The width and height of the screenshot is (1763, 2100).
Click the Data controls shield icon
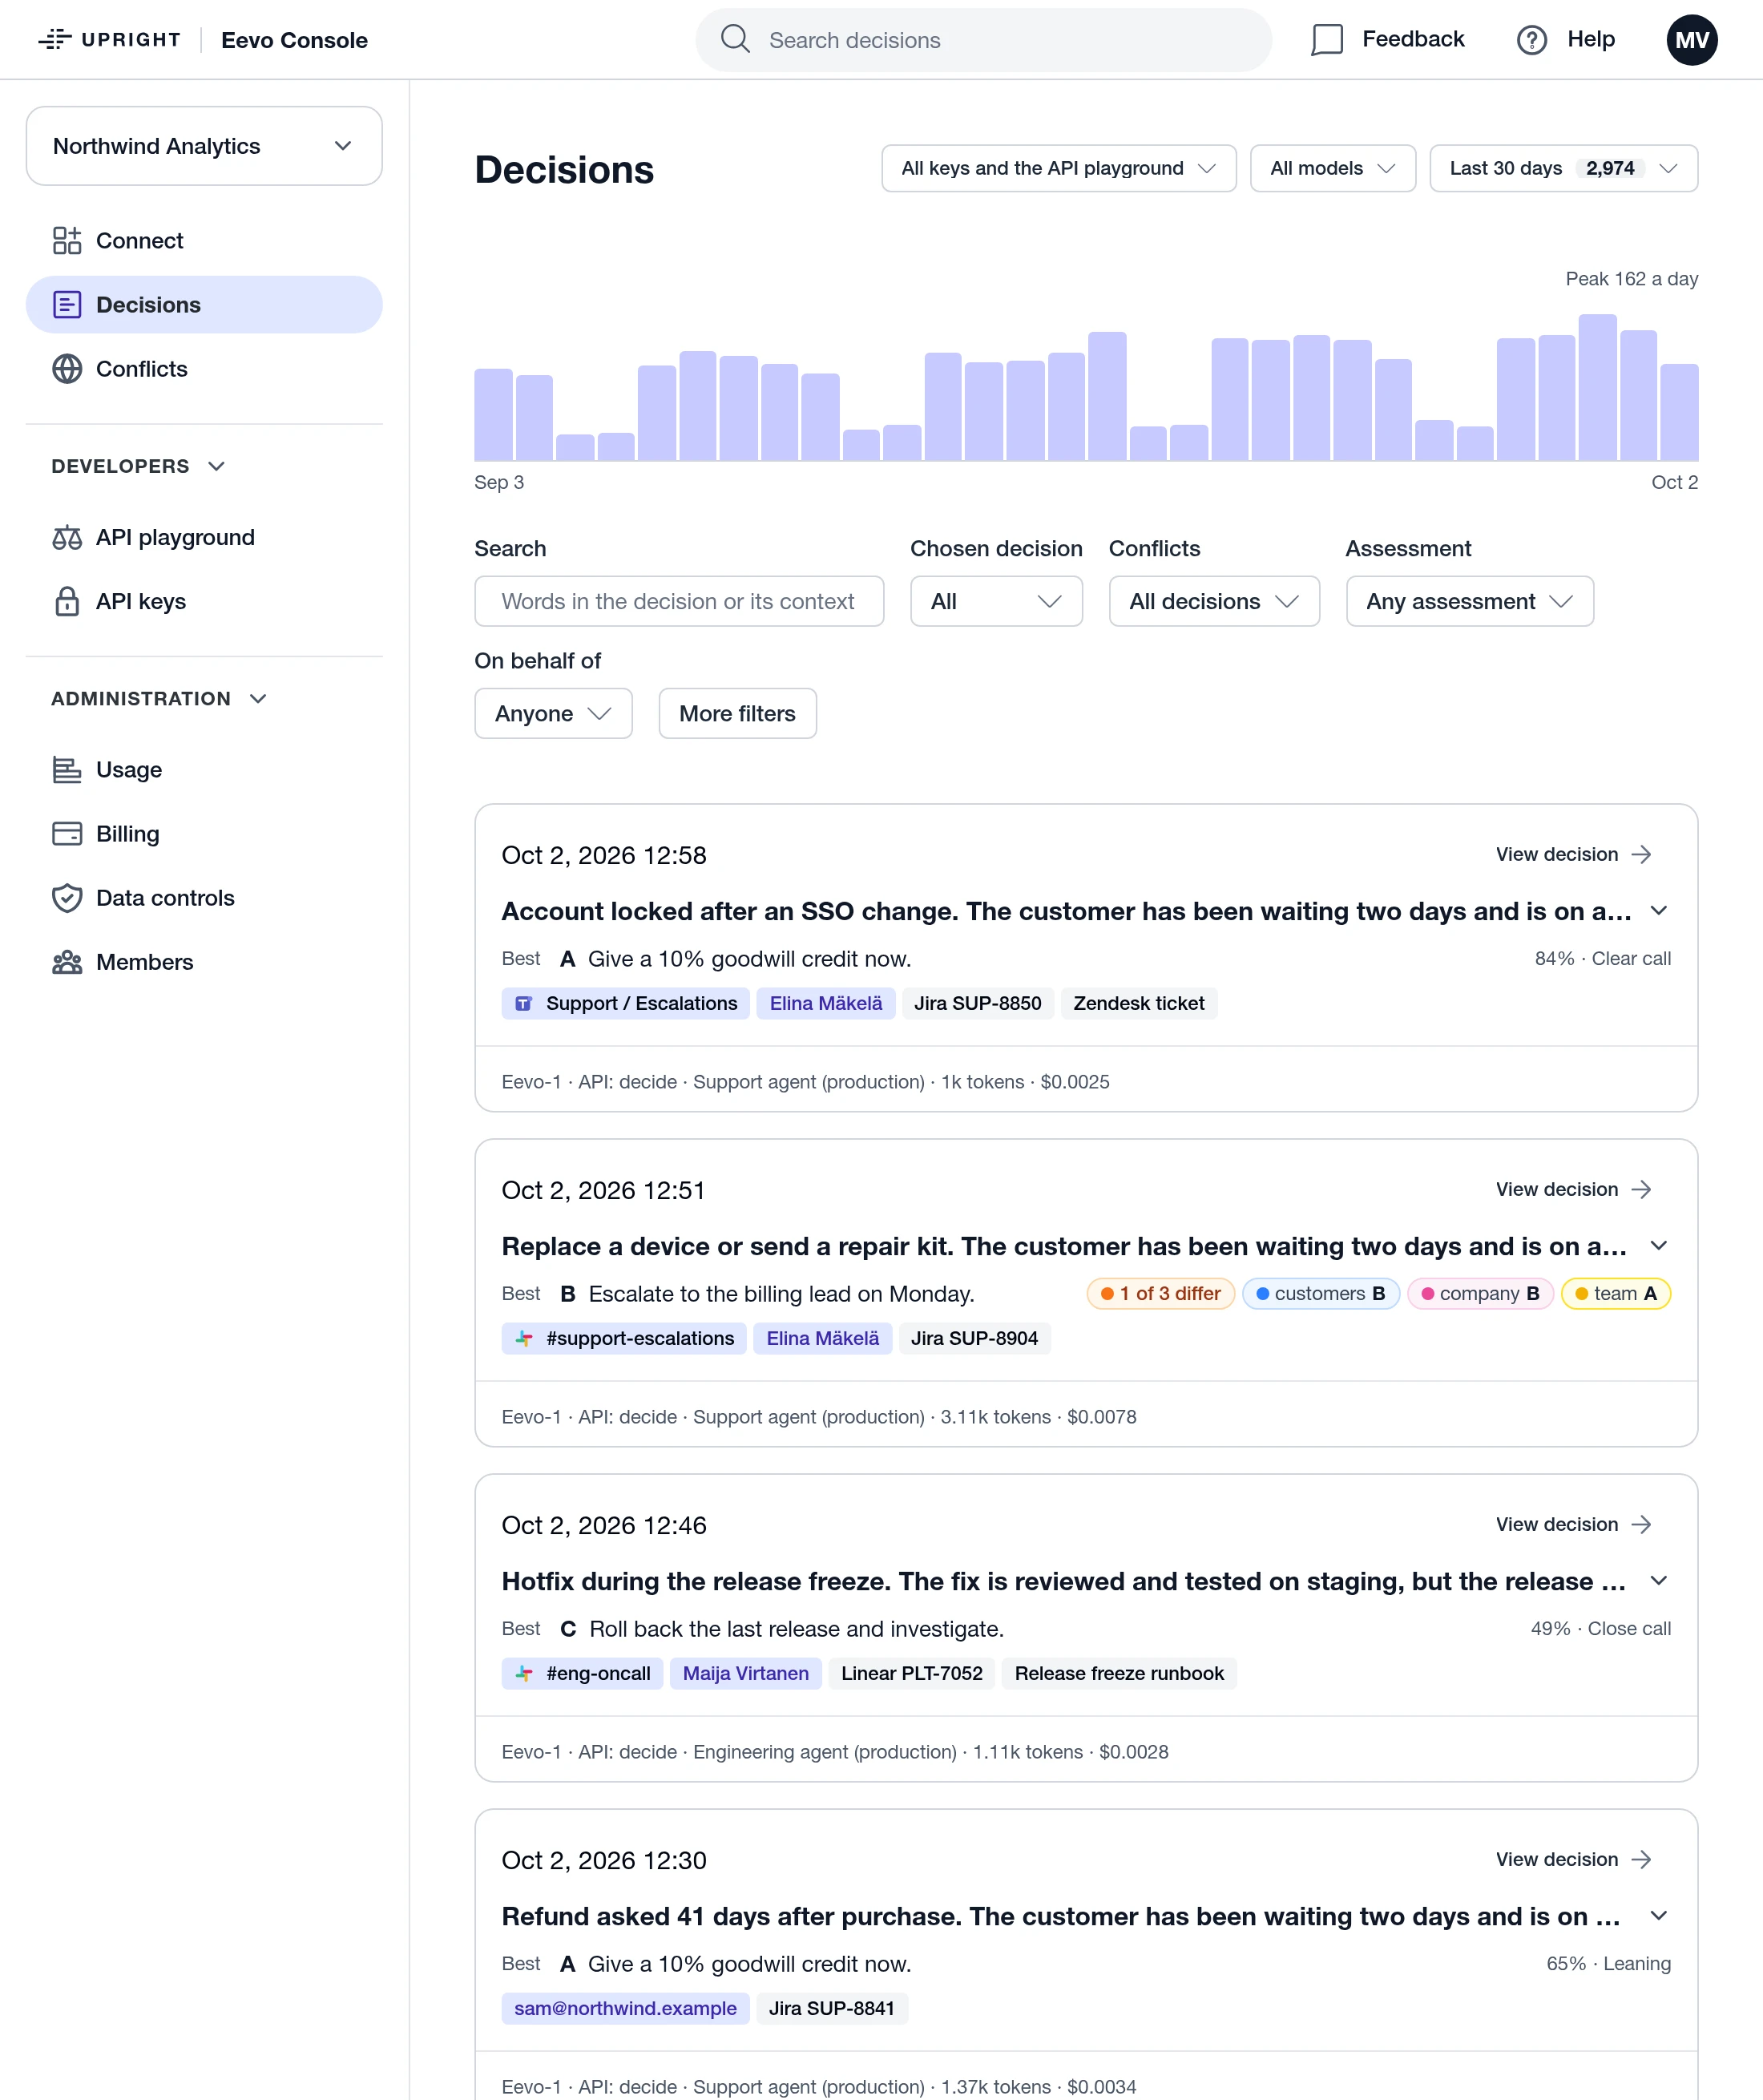pos(67,897)
